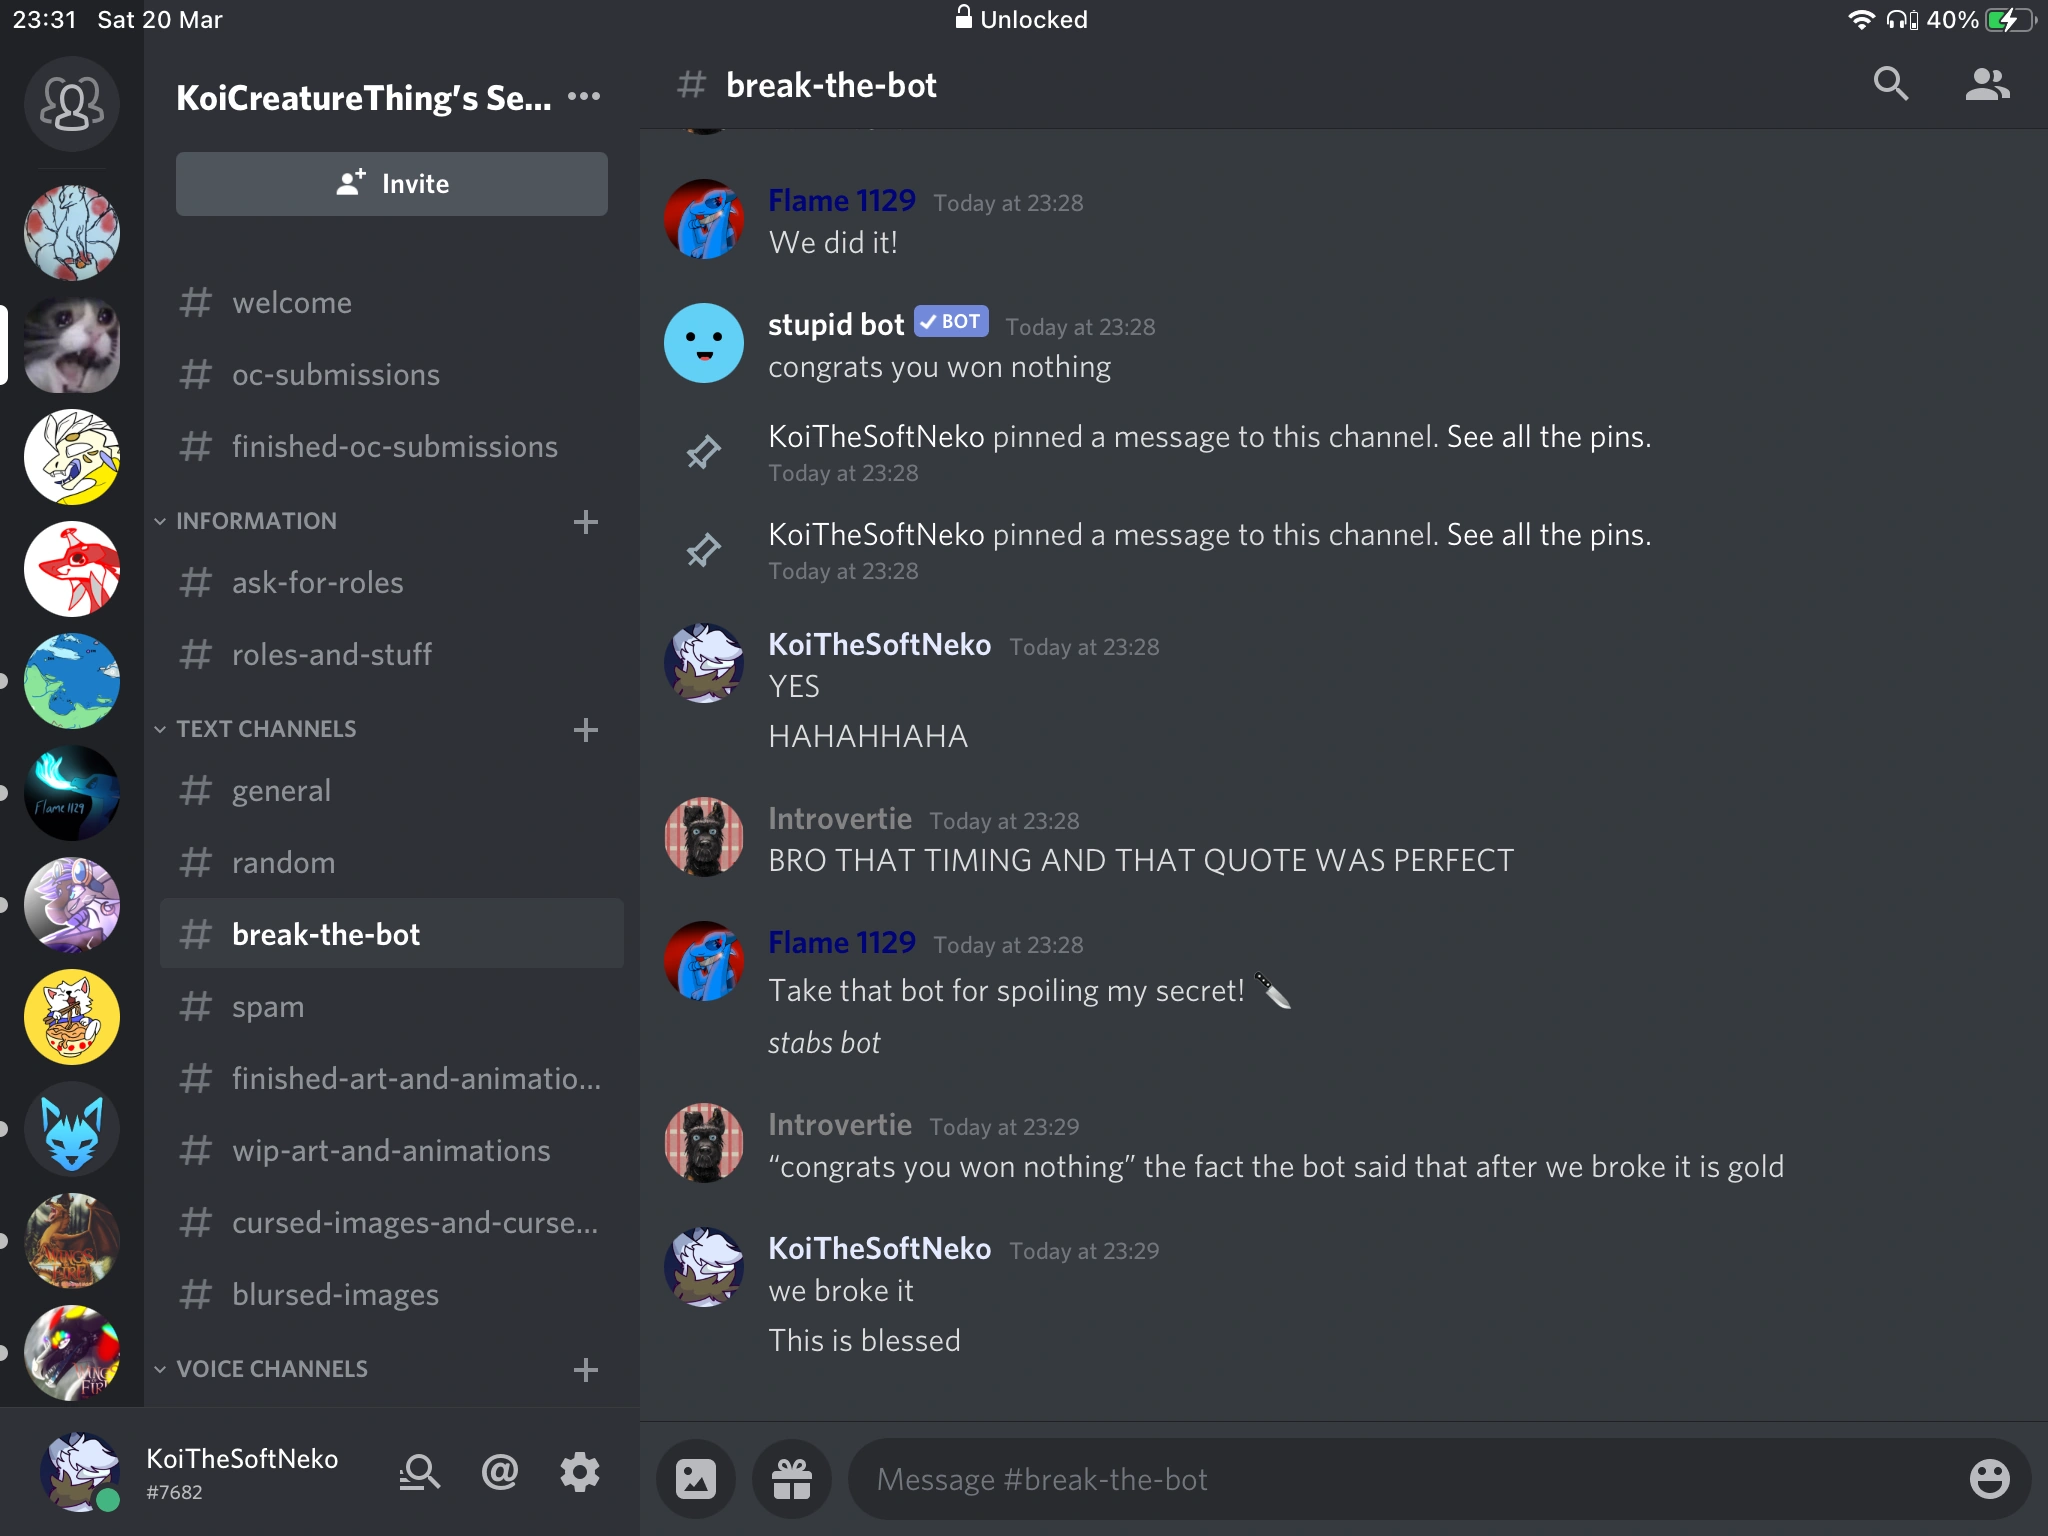Open the friends home icon
Image resolution: width=2048 pixels, height=1536 pixels.
pyautogui.click(x=72, y=104)
